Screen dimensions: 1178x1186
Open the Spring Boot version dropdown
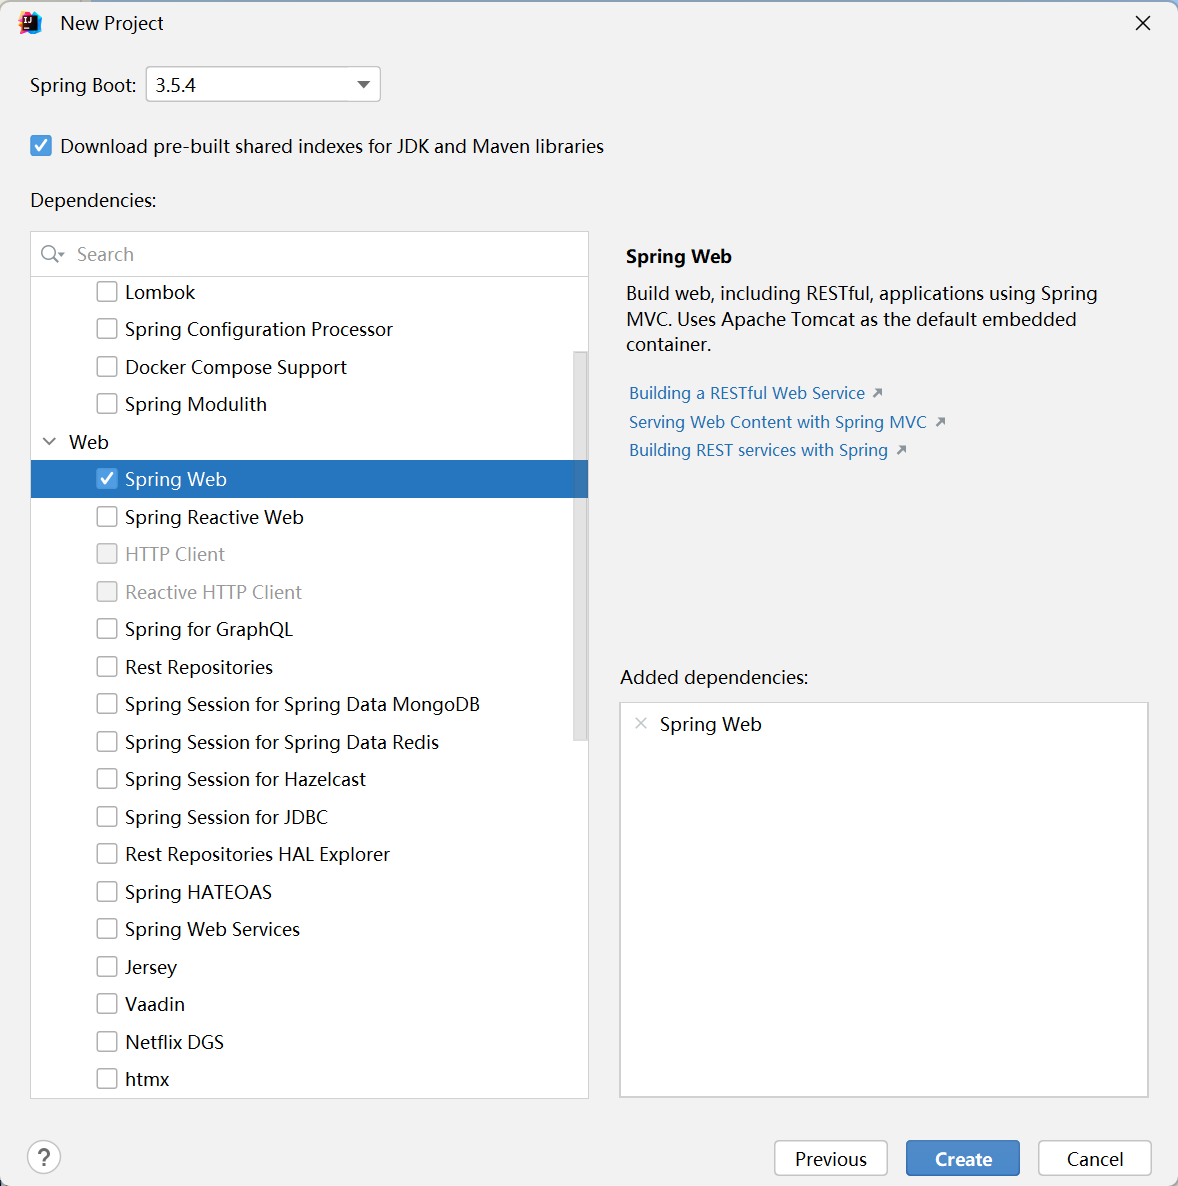(x=263, y=84)
